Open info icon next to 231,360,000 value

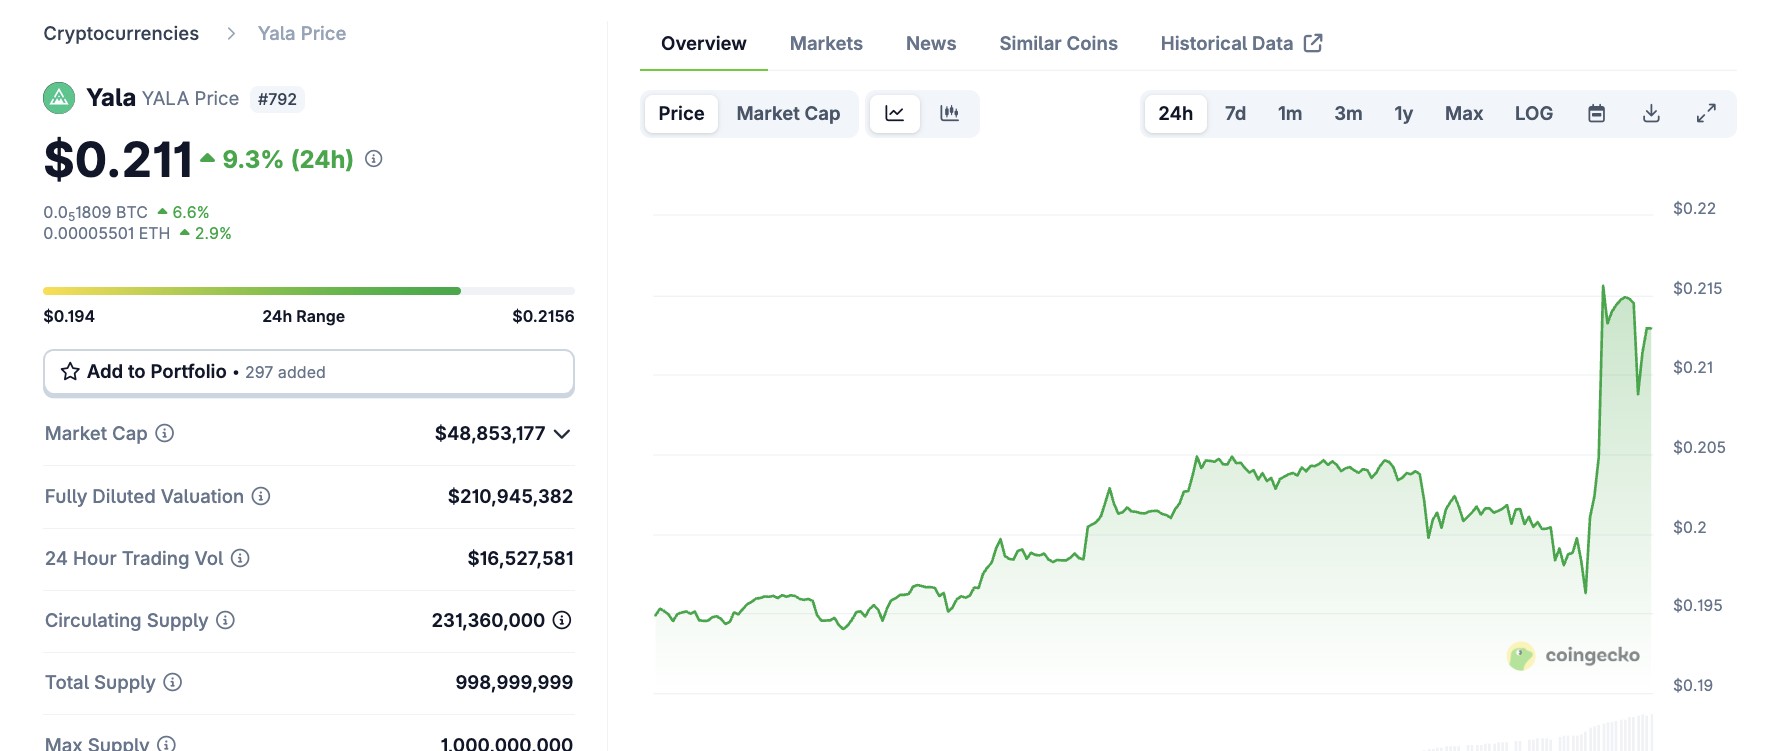pyautogui.click(x=562, y=620)
